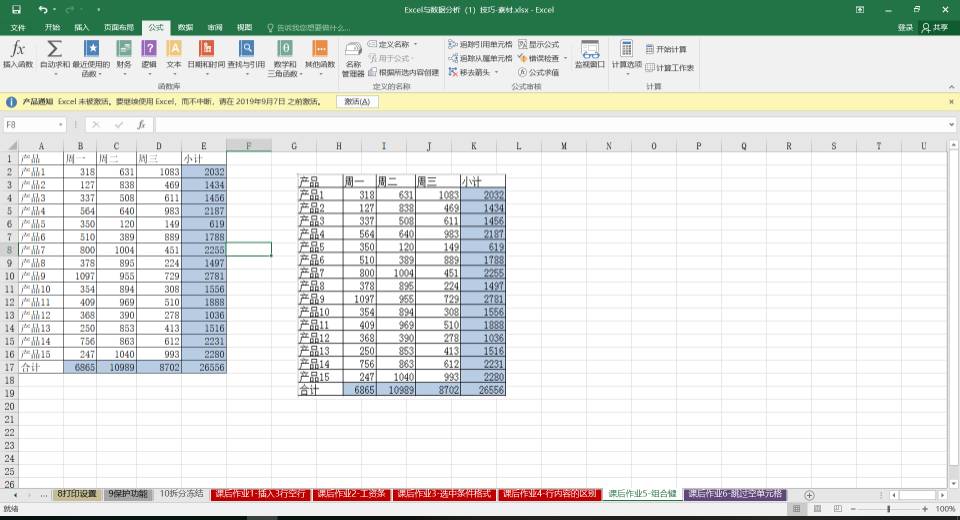Open sheet tab 9保护功能
The width and height of the screenshot is (960, 520).
[x=128, y=494]
